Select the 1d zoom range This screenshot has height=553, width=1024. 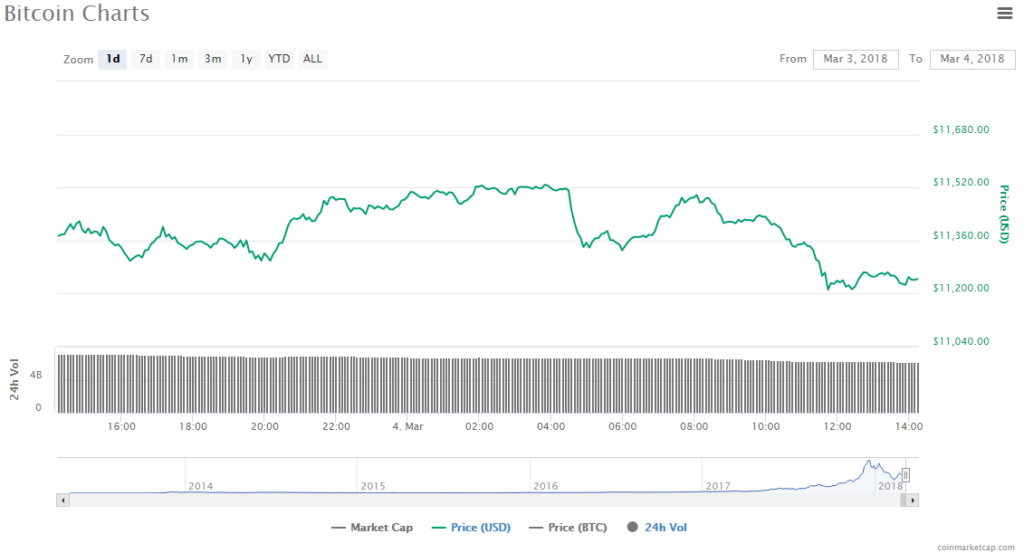coord(113,59)
